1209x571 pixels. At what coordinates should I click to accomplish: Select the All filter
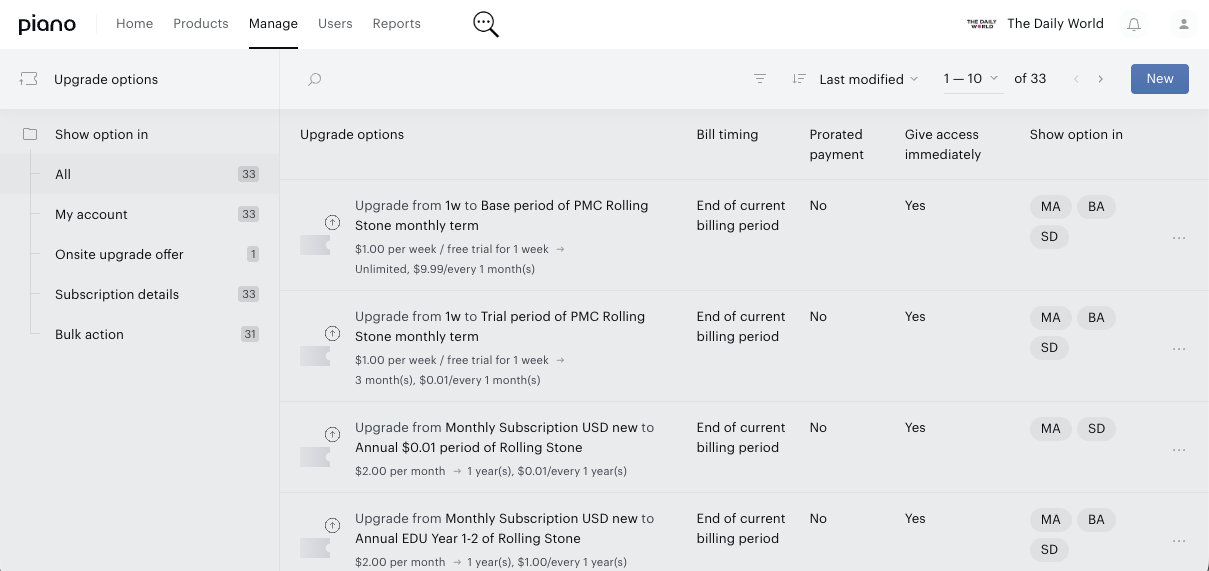[140, 174]
